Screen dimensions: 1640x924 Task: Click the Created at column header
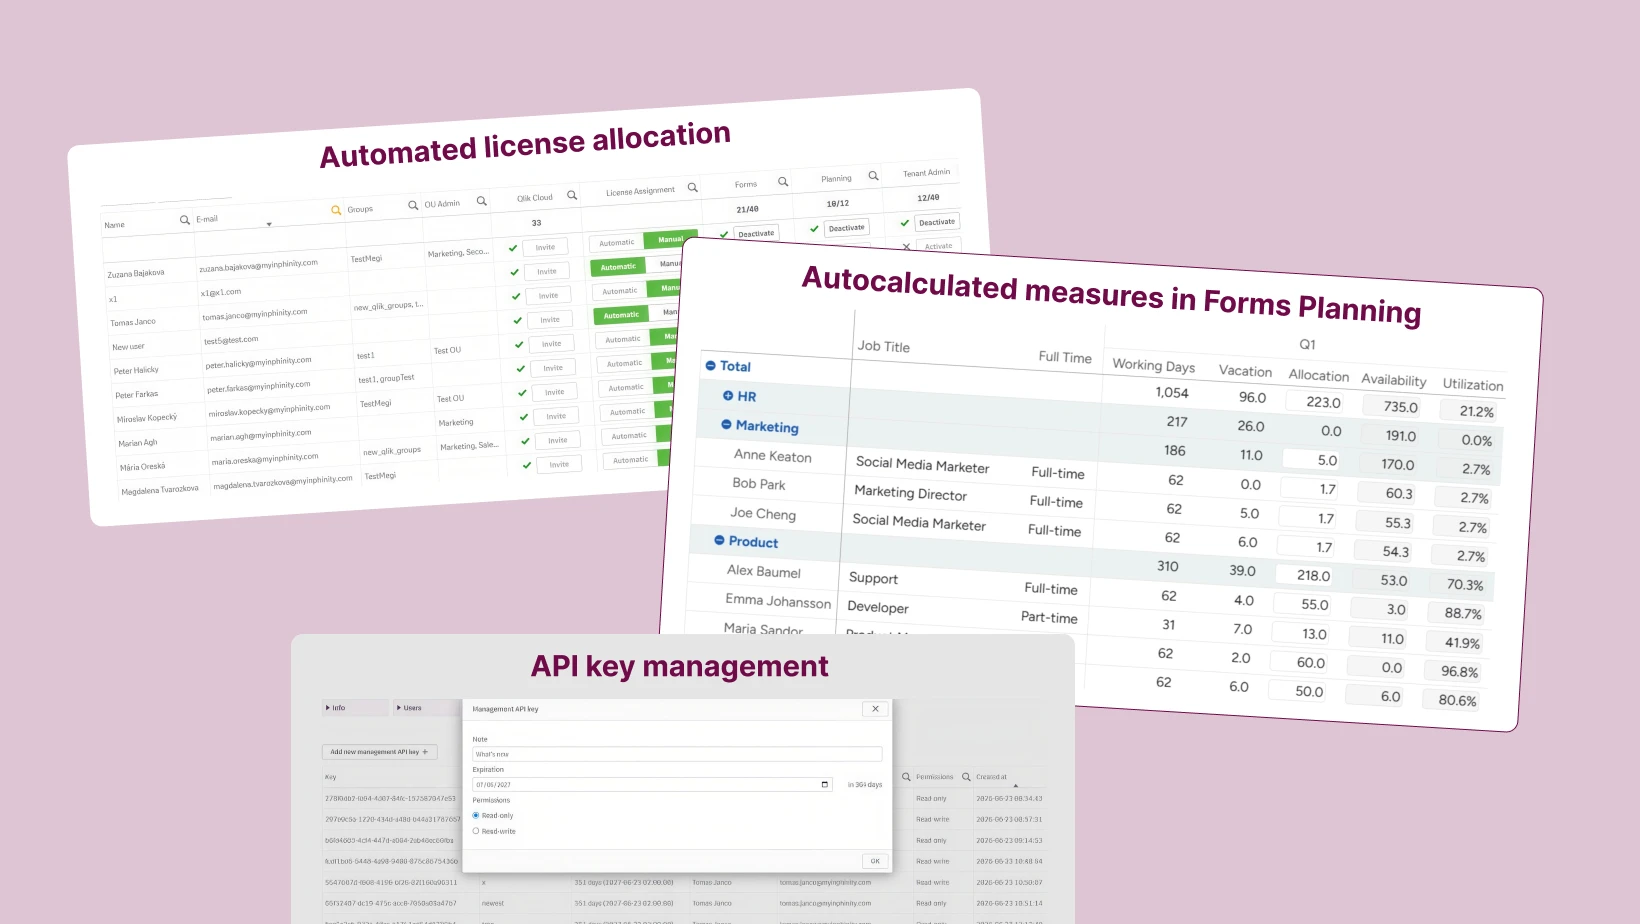coord(991,777)
